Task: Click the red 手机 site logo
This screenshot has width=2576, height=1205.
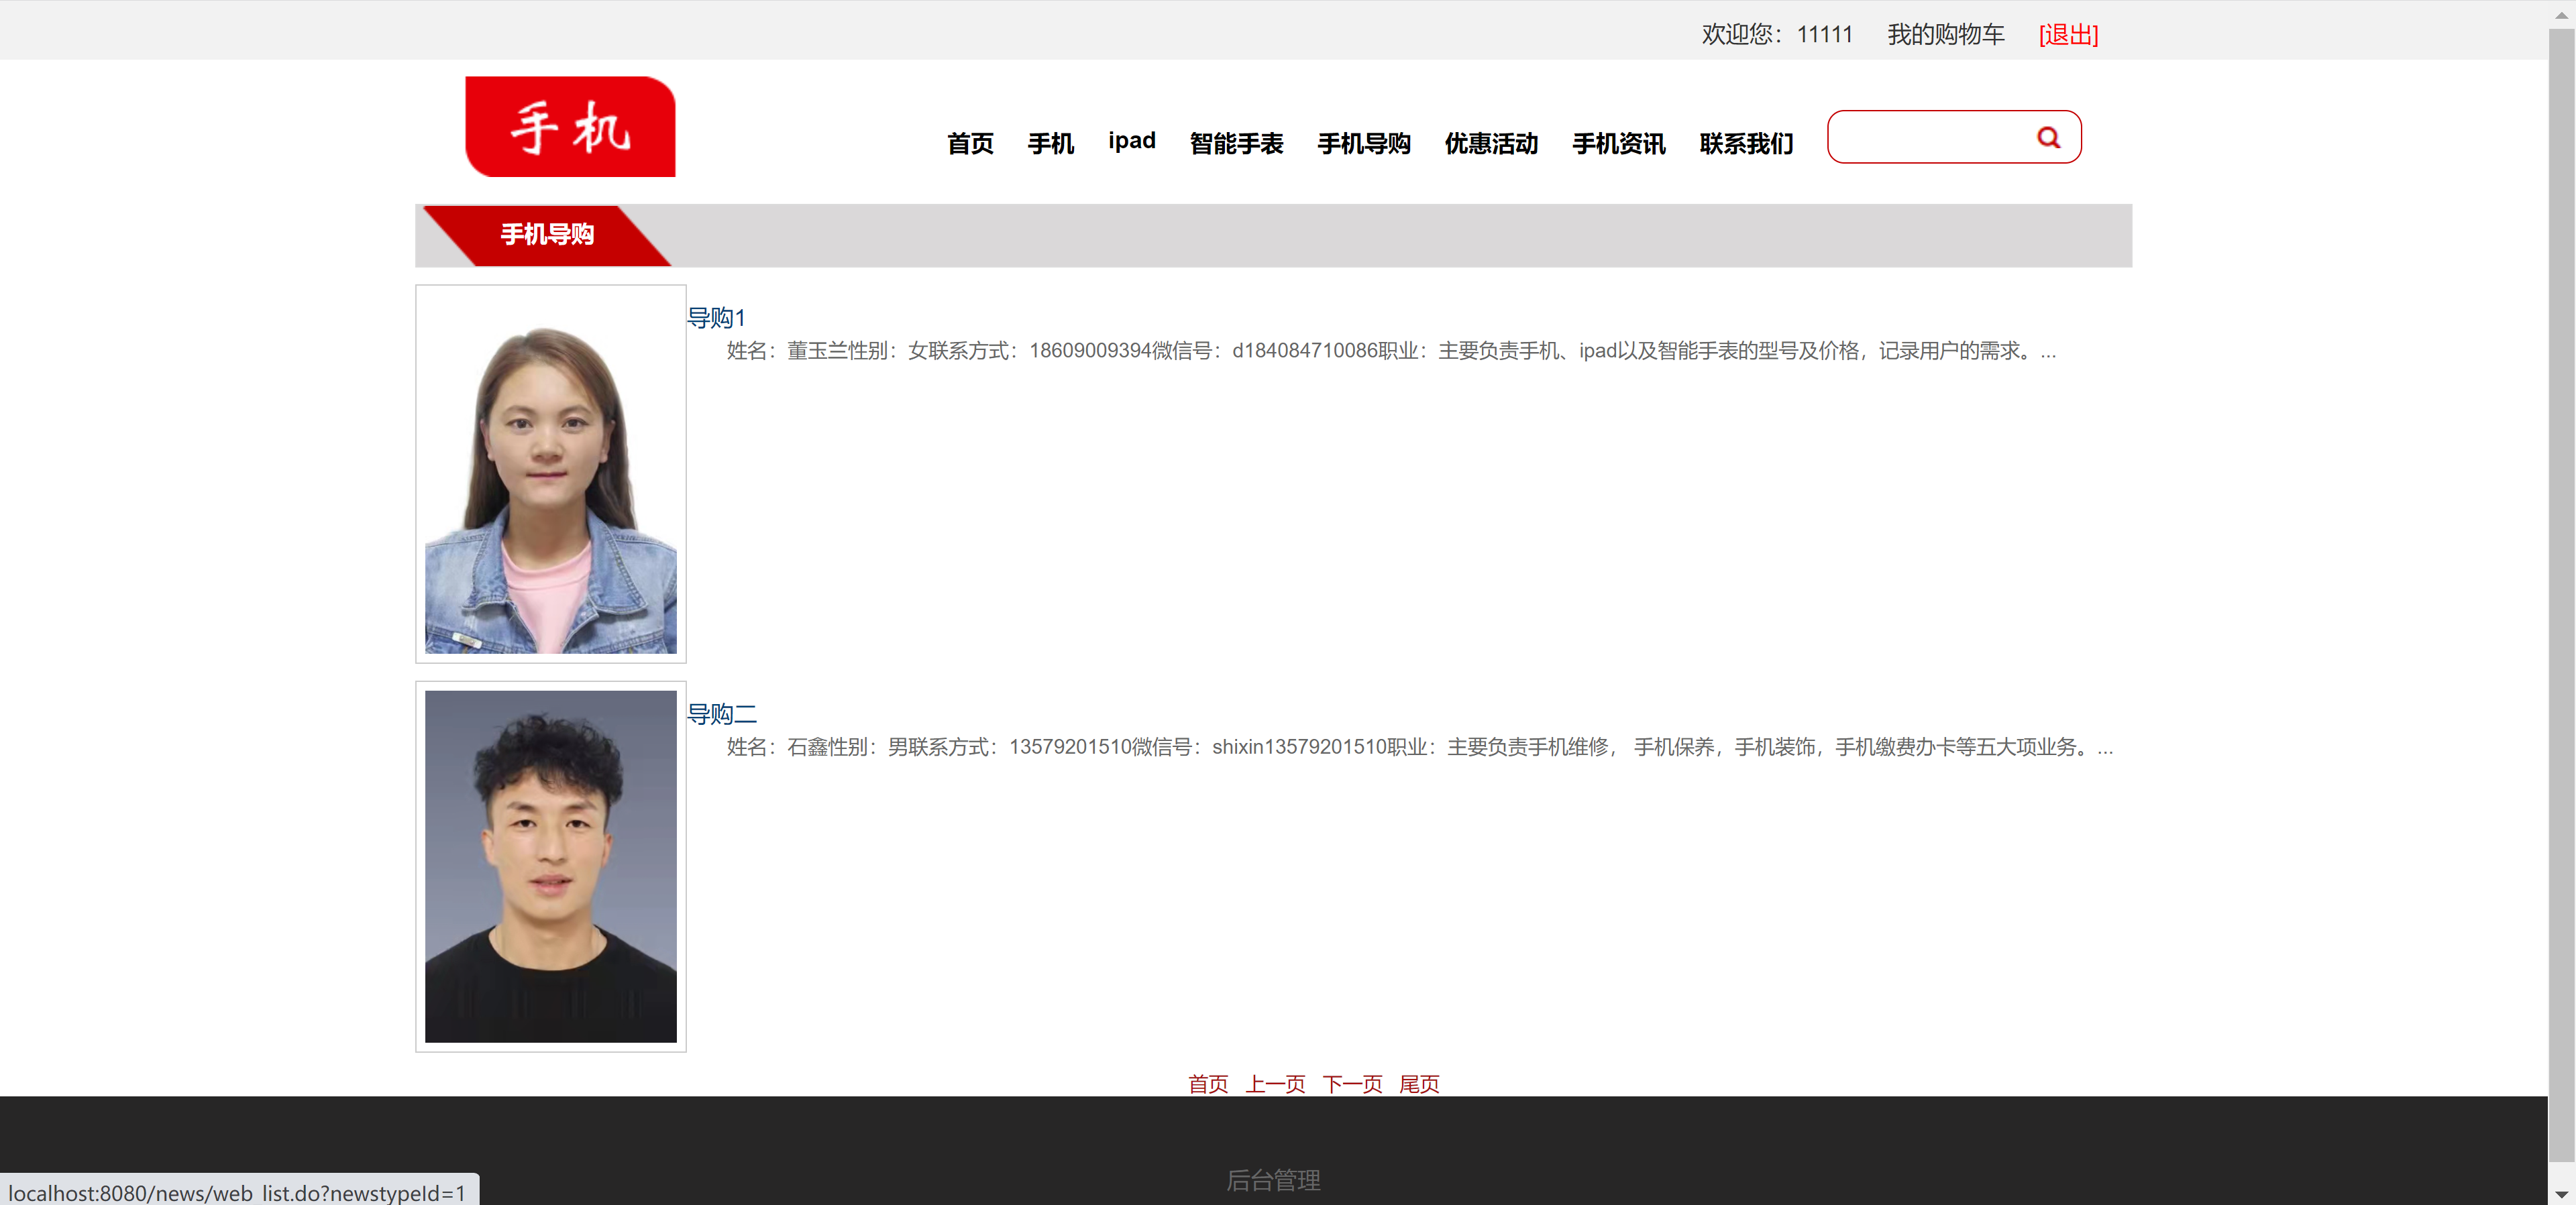Action: tap(570, 127)
